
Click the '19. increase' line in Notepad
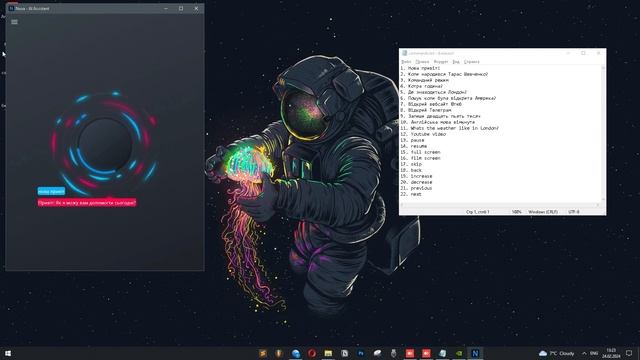pos(416,176)
